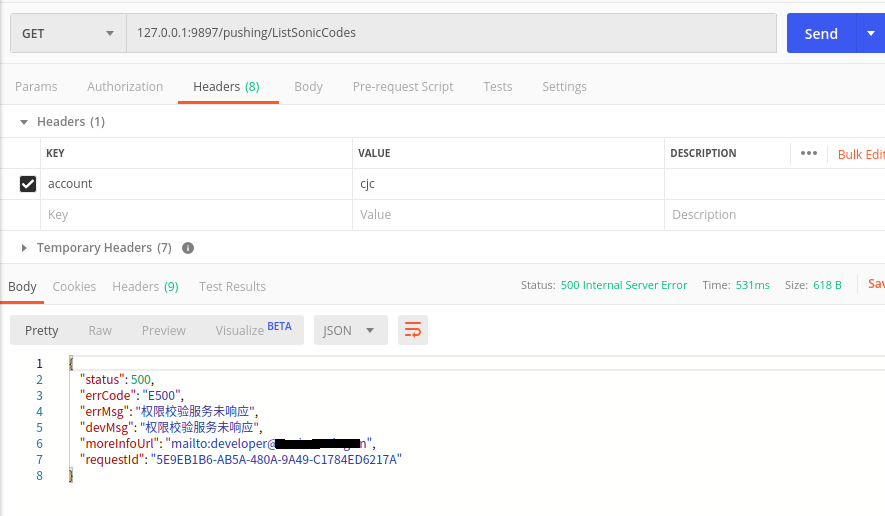Click the errMsg value text
The height and width of the screenshot is (516, 885).
coord(195,412)
